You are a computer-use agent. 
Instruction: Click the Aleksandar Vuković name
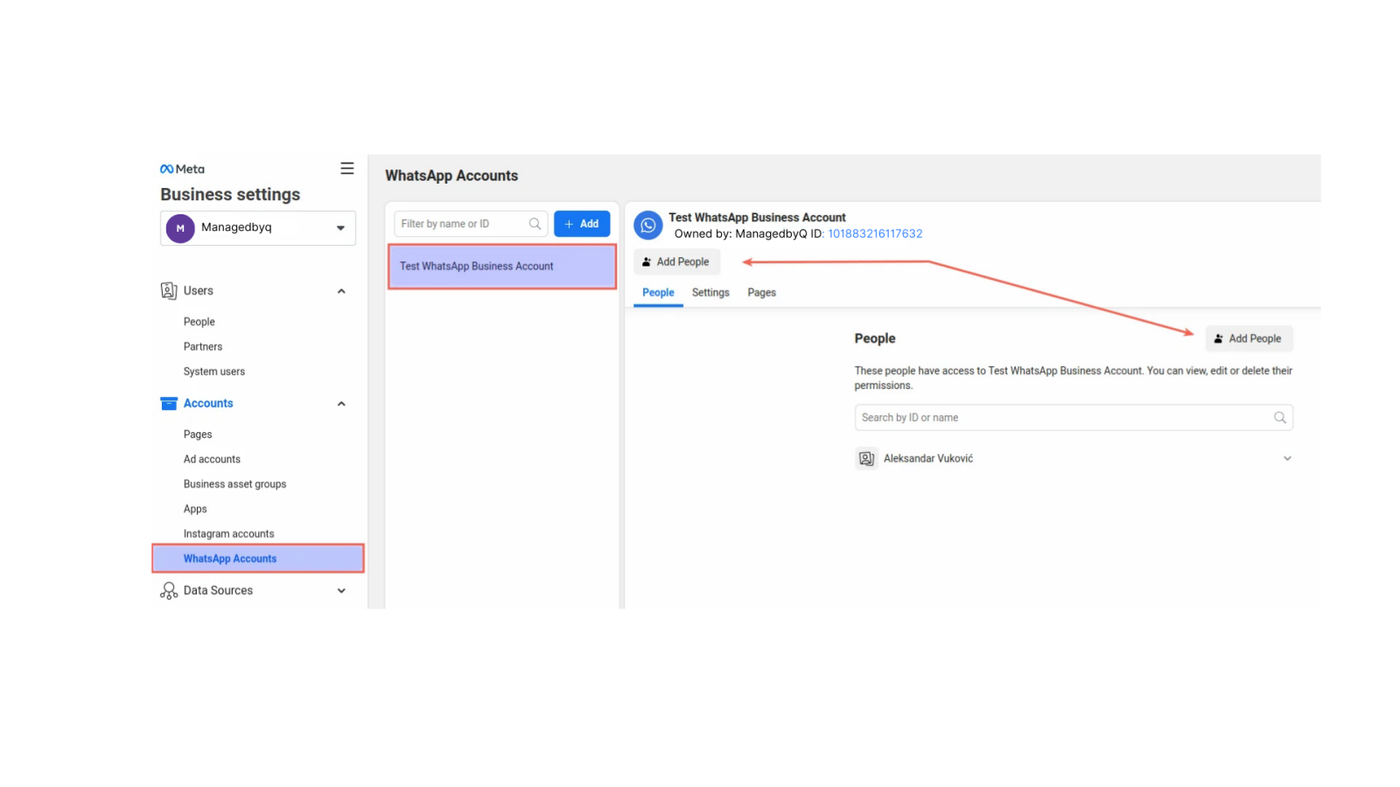pyautogui.click(x=928, y=459)
